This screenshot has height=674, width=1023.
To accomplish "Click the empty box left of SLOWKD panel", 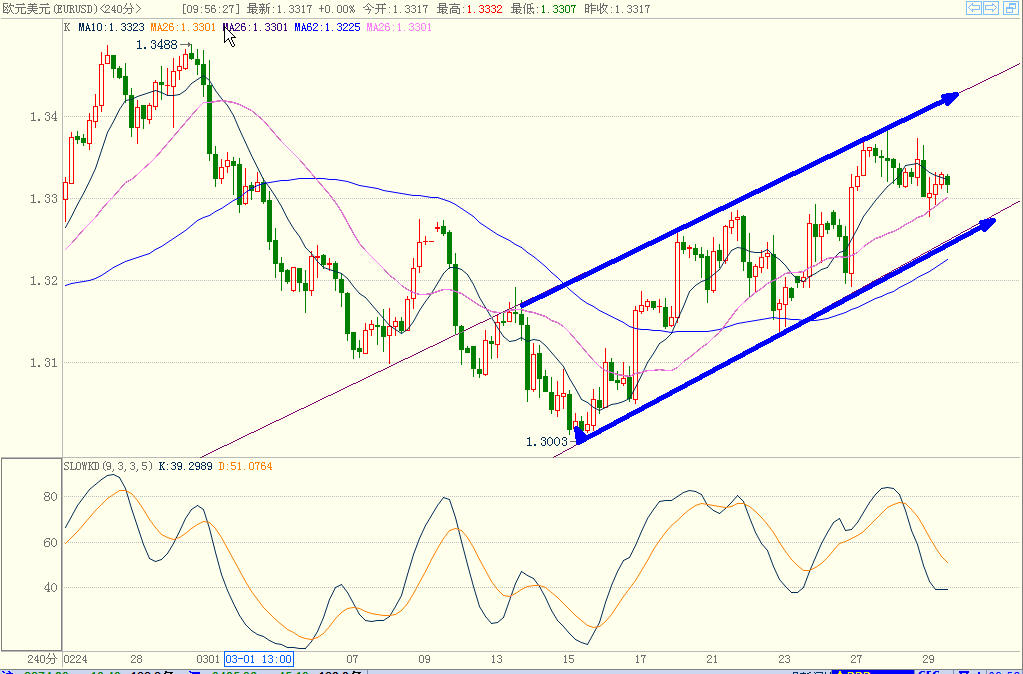I will click(31, 555).
